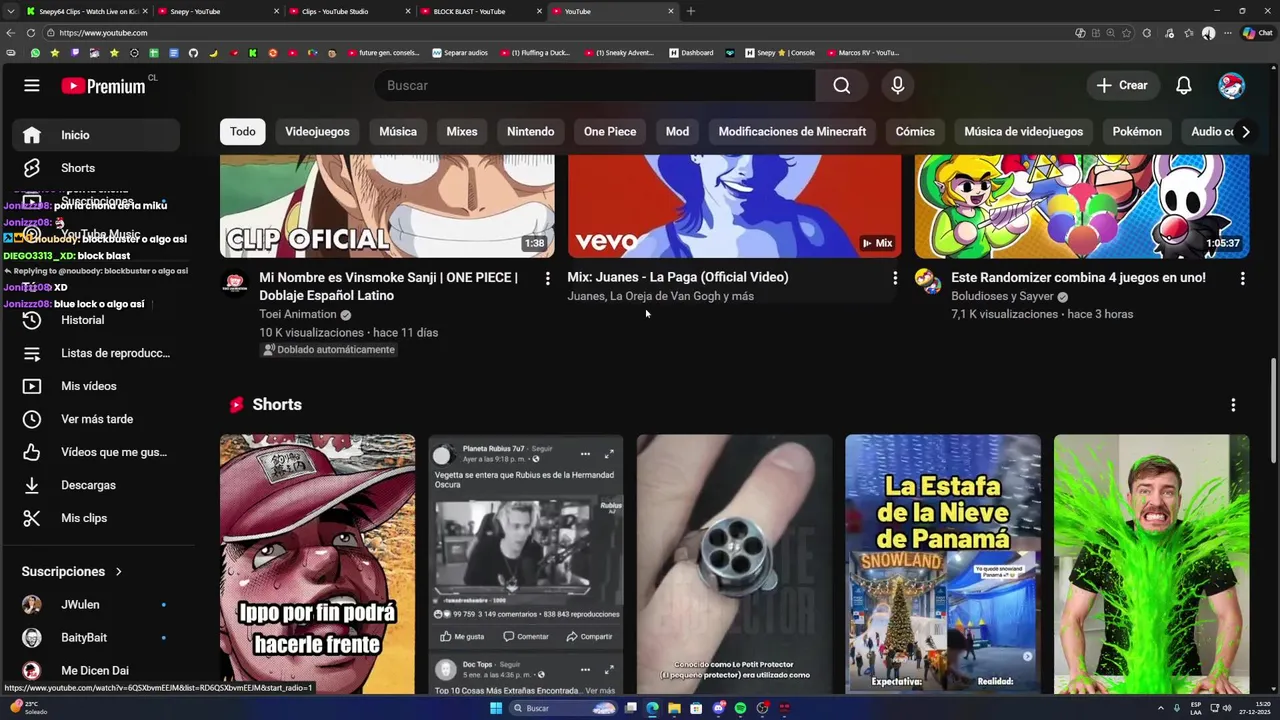This screenshot has height=720, width=1280.
Task: Reload the page
Action: pos(31,33)
